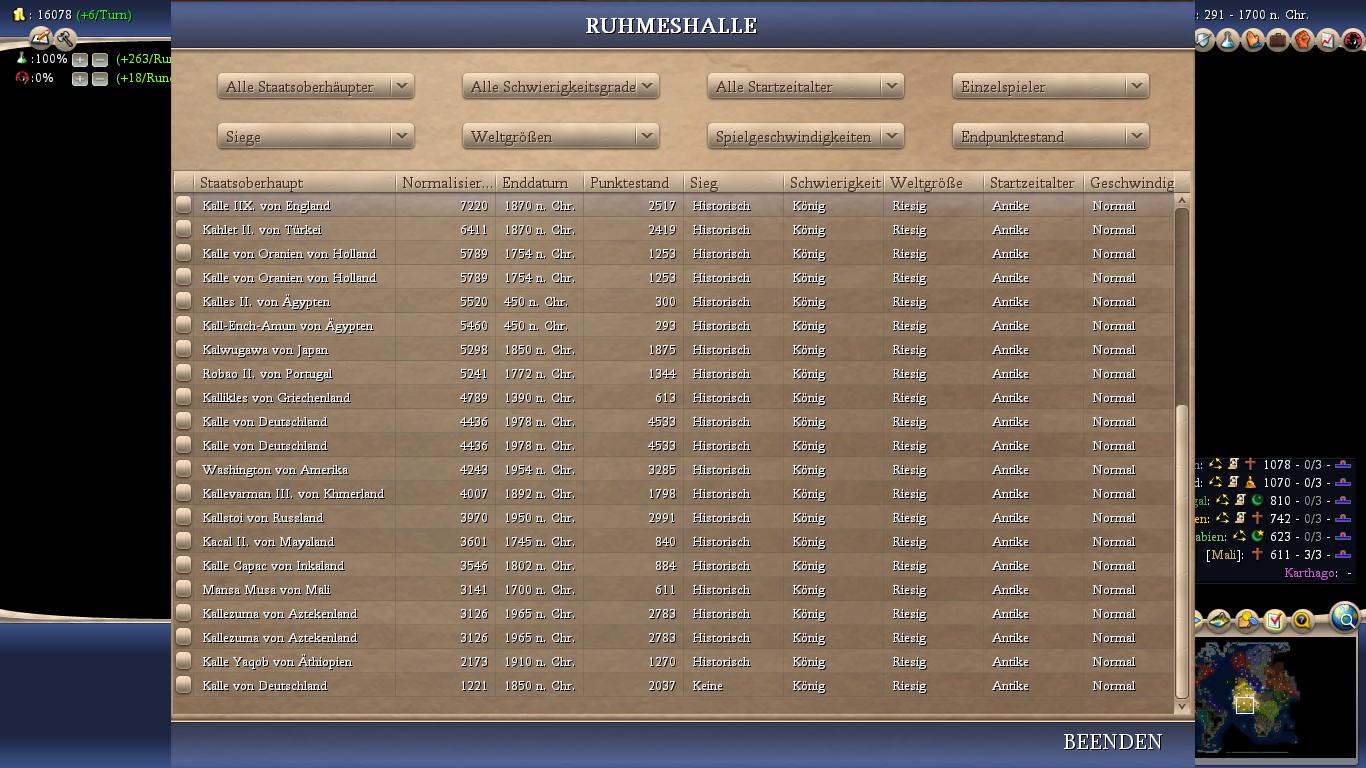Click the globe view magnifier icon
This screenshot has height=768, width=1366.
point(1346,619)
